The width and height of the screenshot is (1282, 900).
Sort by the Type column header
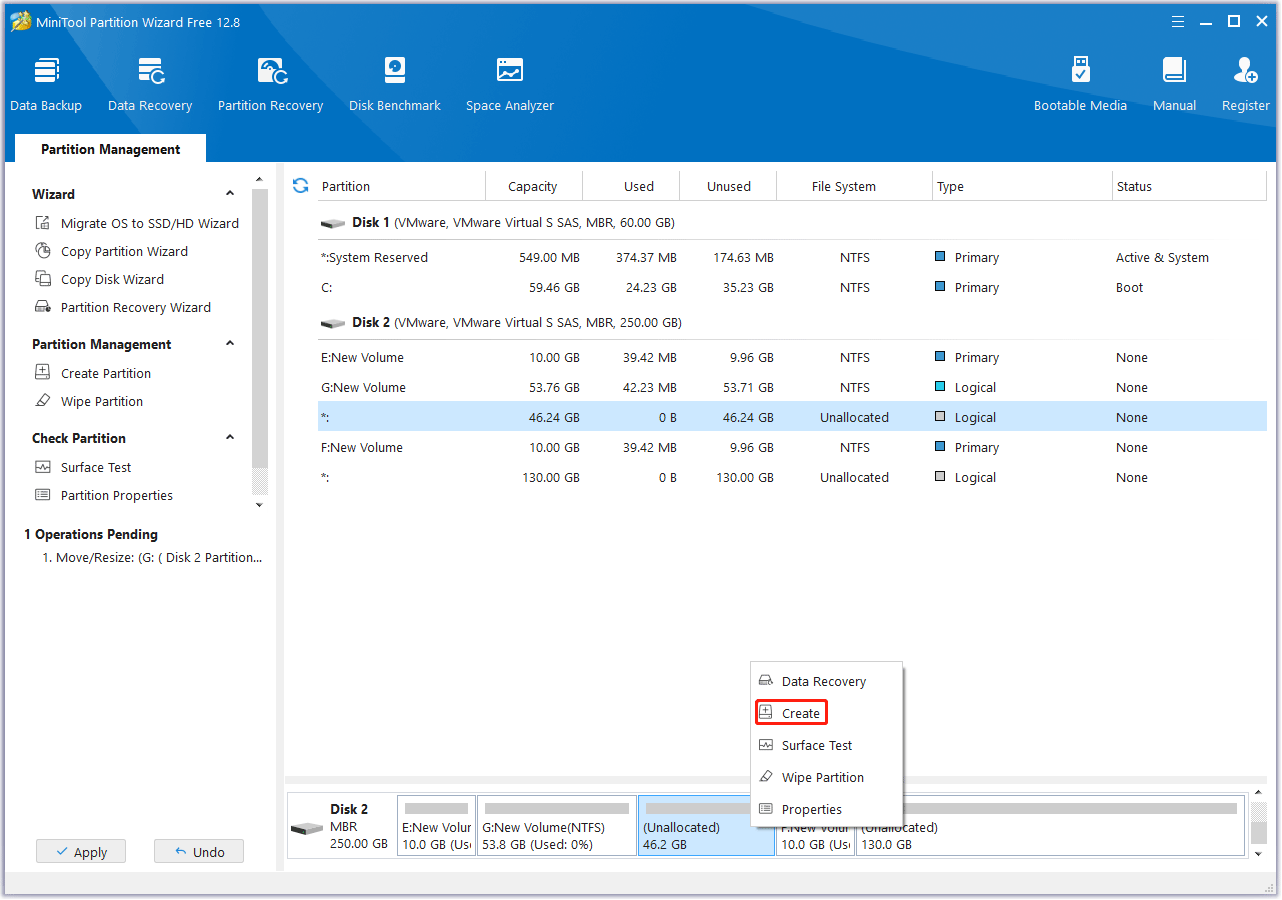(1022, 186)
